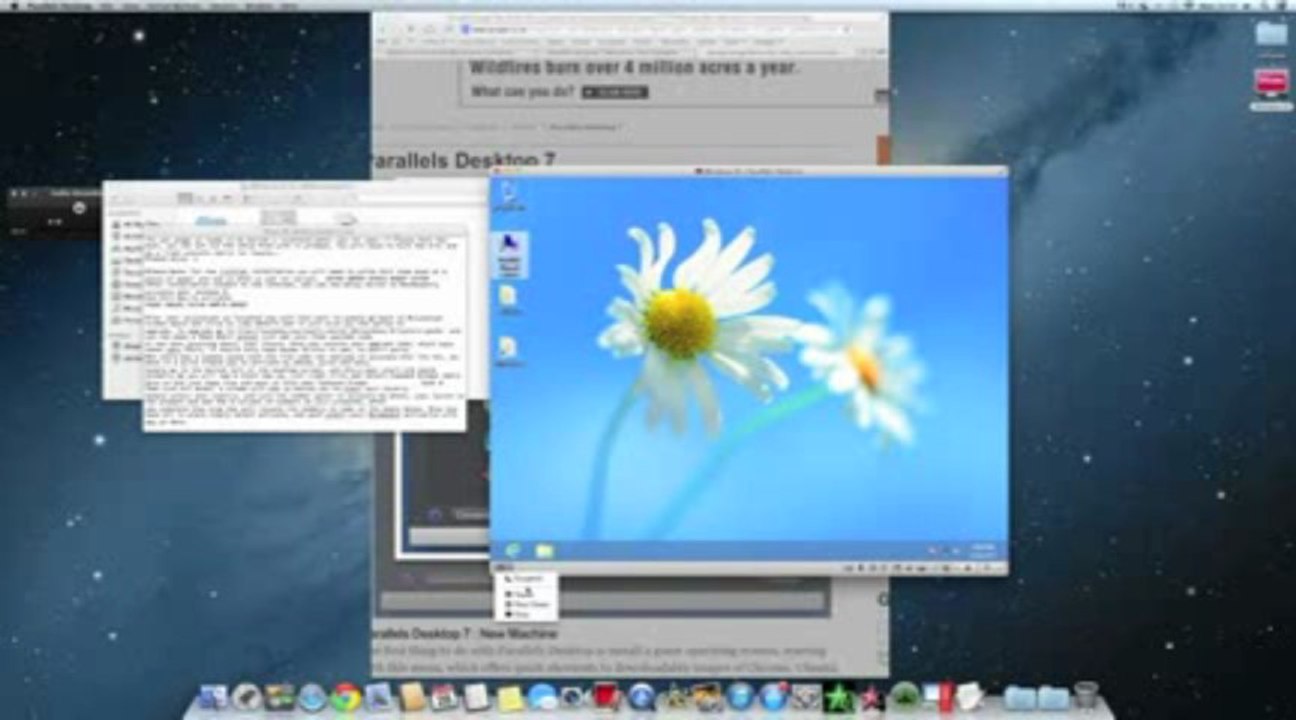Launch Launchpad rocket icon in Dock

pyautogui.click(x=245, y=697)
